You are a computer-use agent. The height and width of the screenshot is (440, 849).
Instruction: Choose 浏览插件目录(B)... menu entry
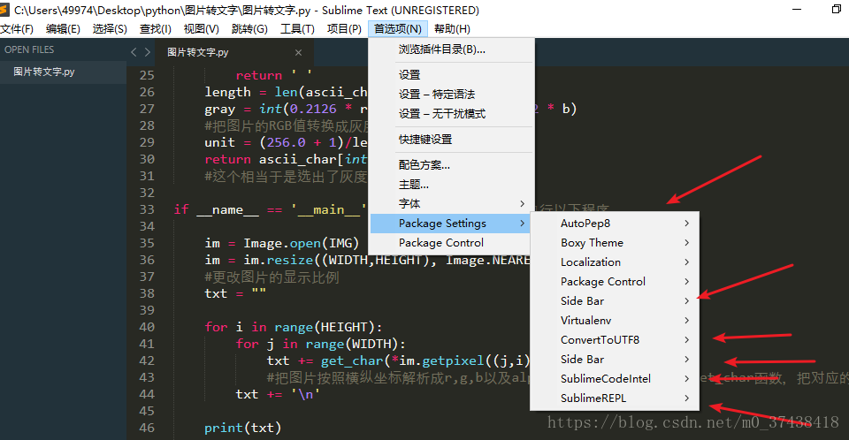[x=452, y=49]
